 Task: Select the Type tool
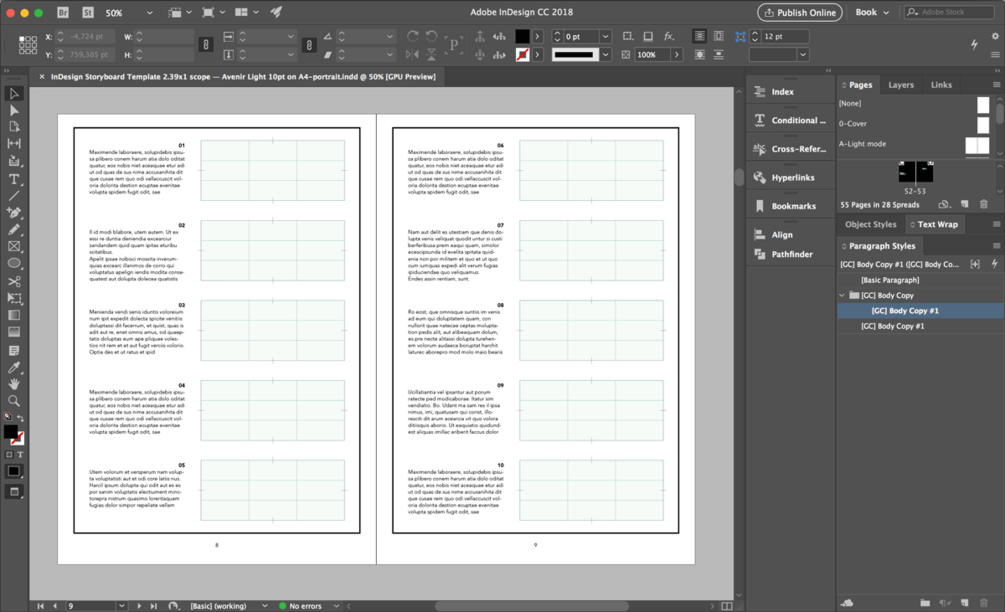point(13,179)
